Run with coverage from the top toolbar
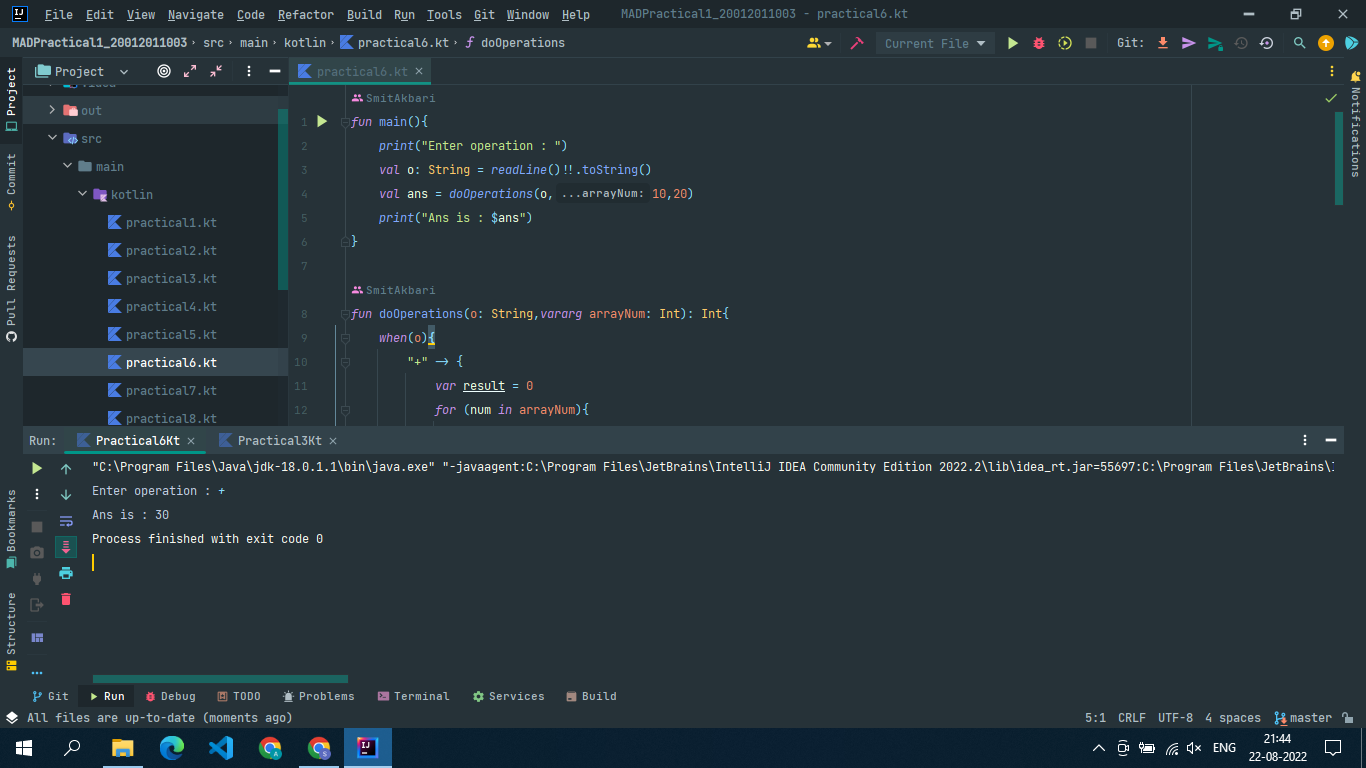 pyautogui.click(x=1065, y=43)
